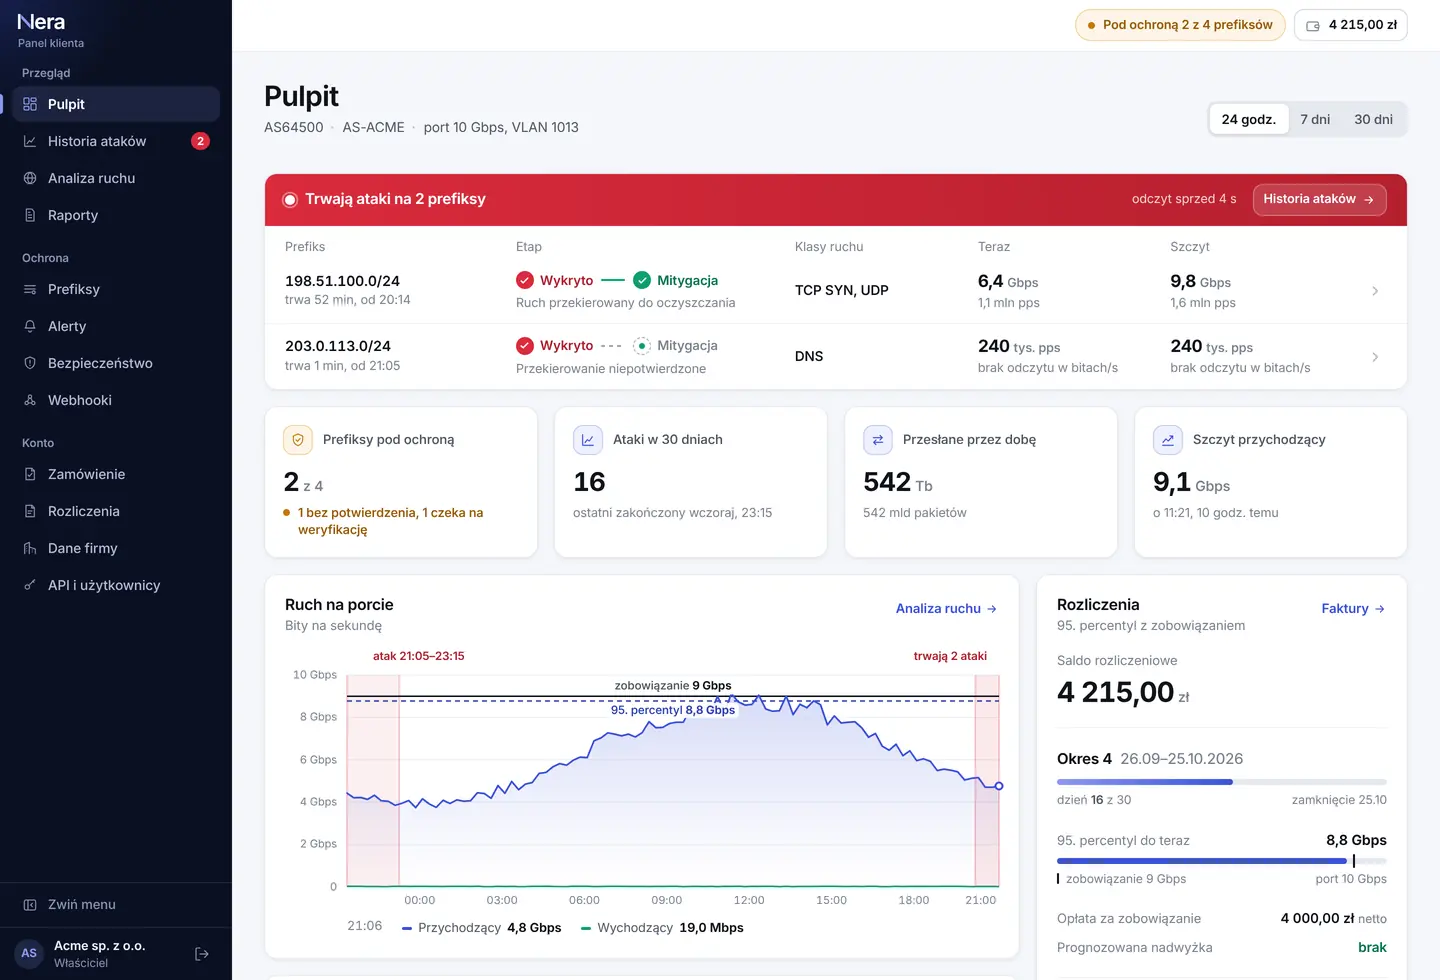Click the Przychodzący legend entry

(482, 928)
